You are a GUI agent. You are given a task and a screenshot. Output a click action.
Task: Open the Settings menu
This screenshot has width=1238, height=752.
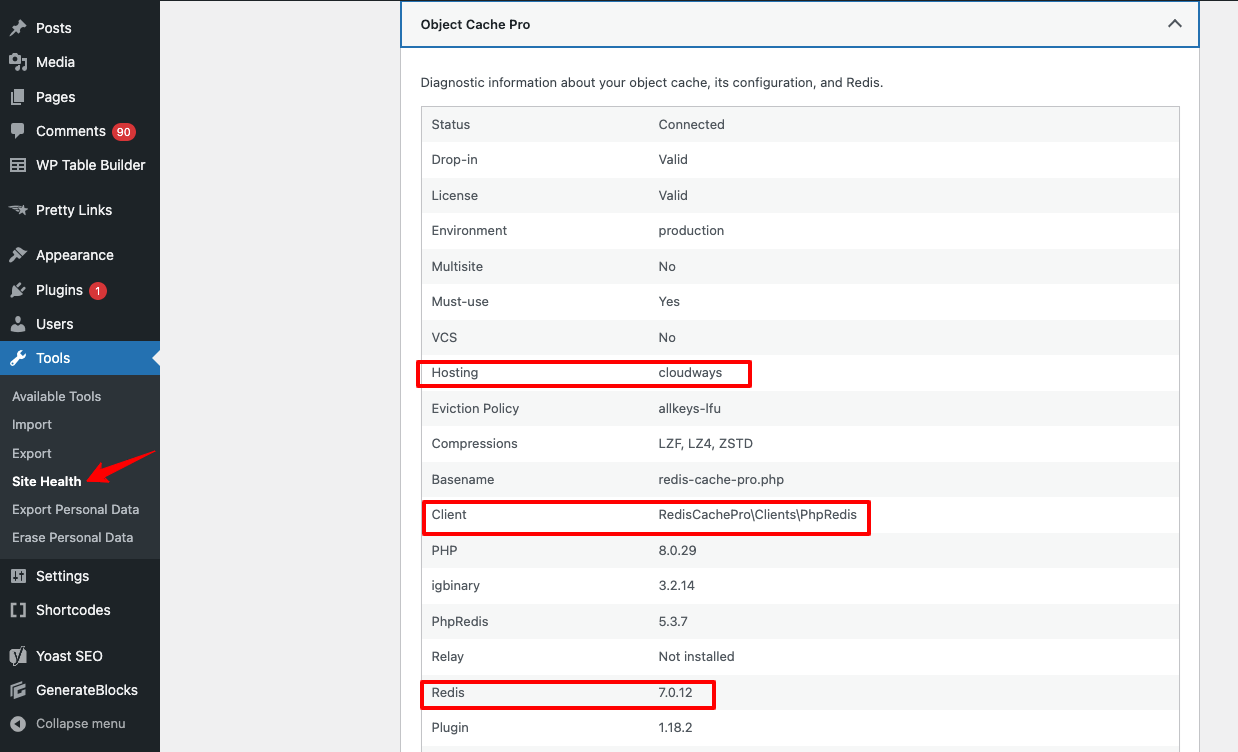[x=80, y=576]
